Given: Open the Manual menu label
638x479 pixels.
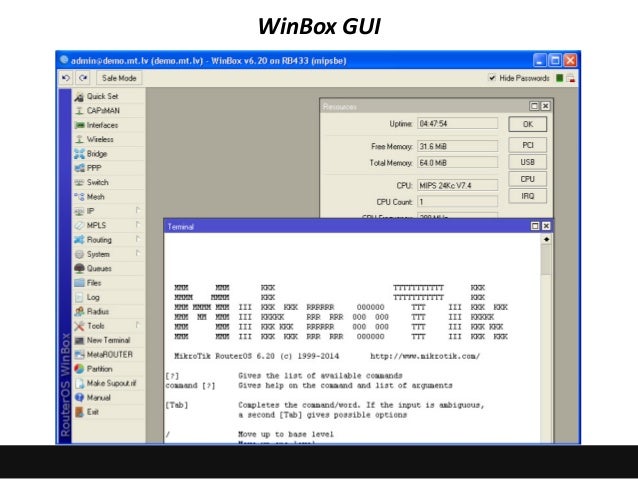Looking at the screenshot, I should pos(98,398).
